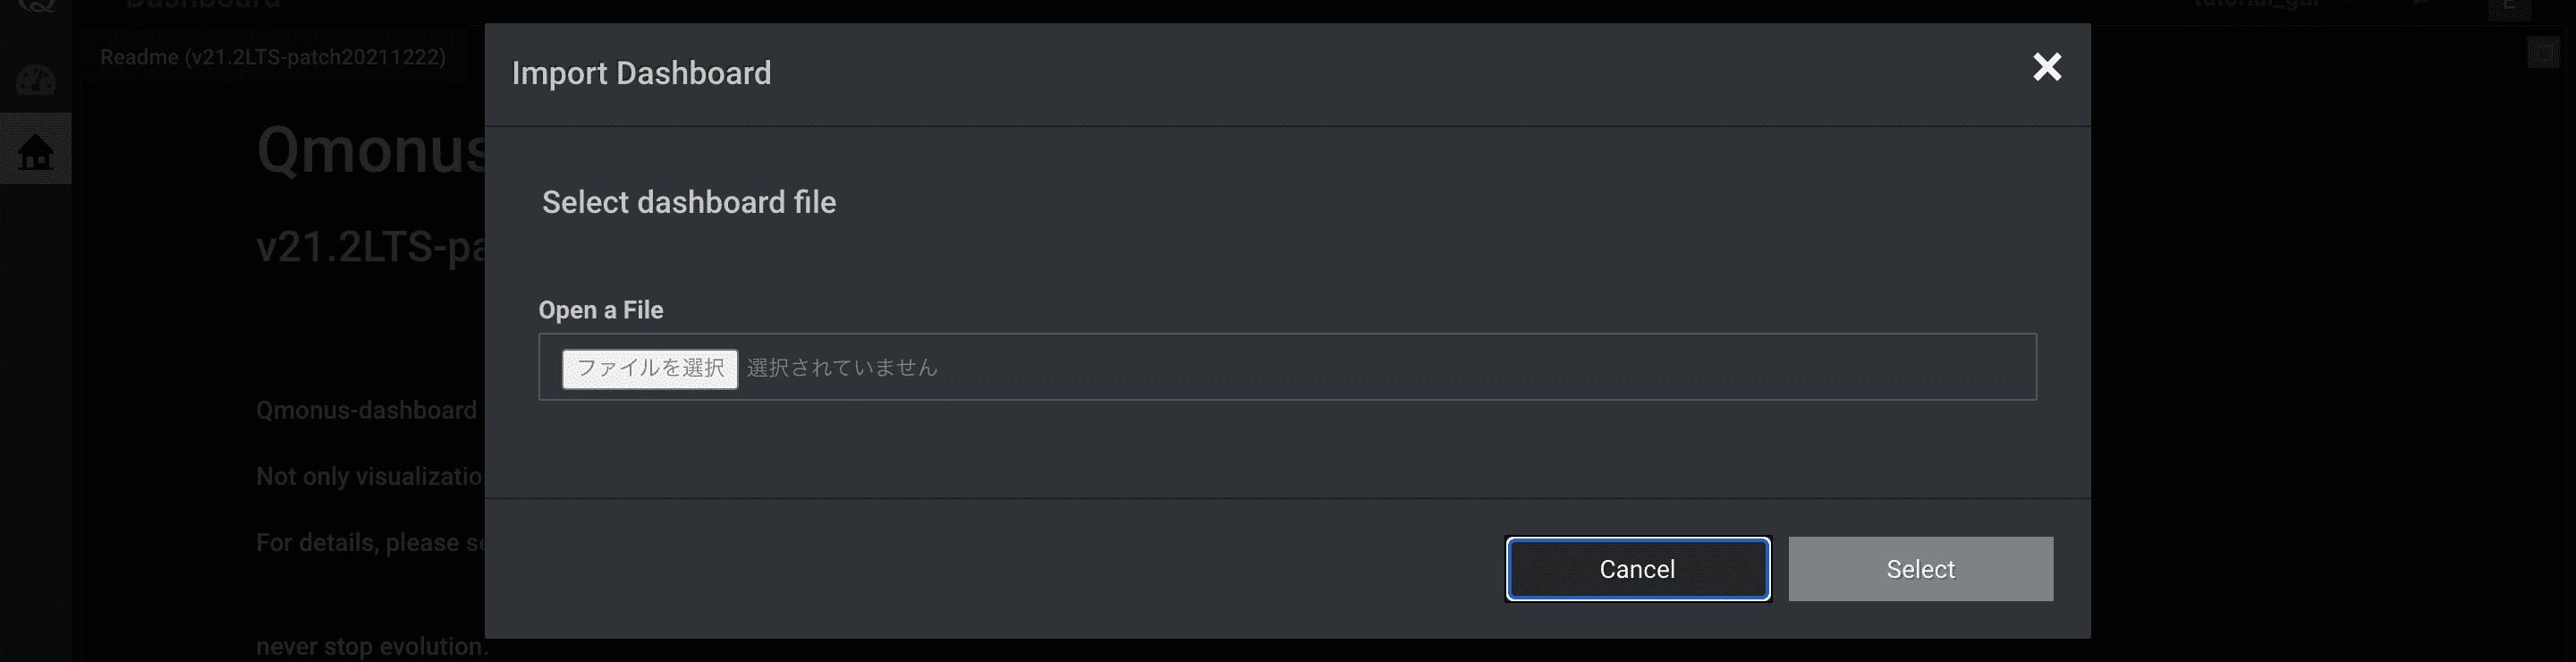
Task: Click the flag icon in the top bar
Action: pos(2420,4)
